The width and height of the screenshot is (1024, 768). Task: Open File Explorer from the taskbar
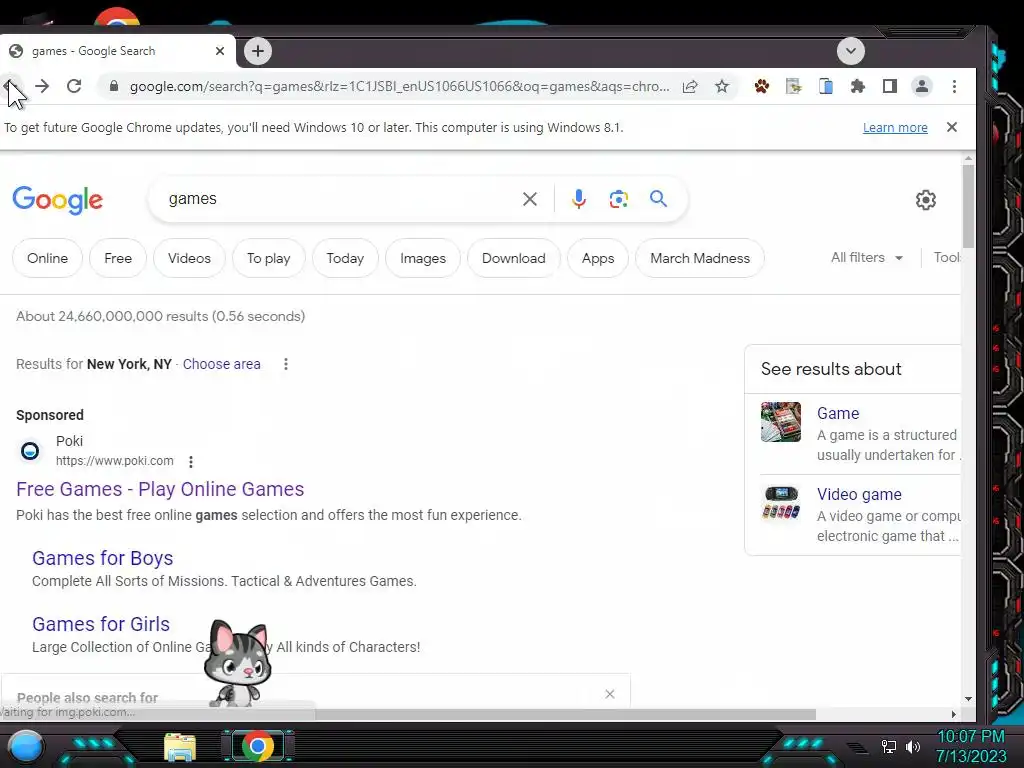[x=180, y=747]
